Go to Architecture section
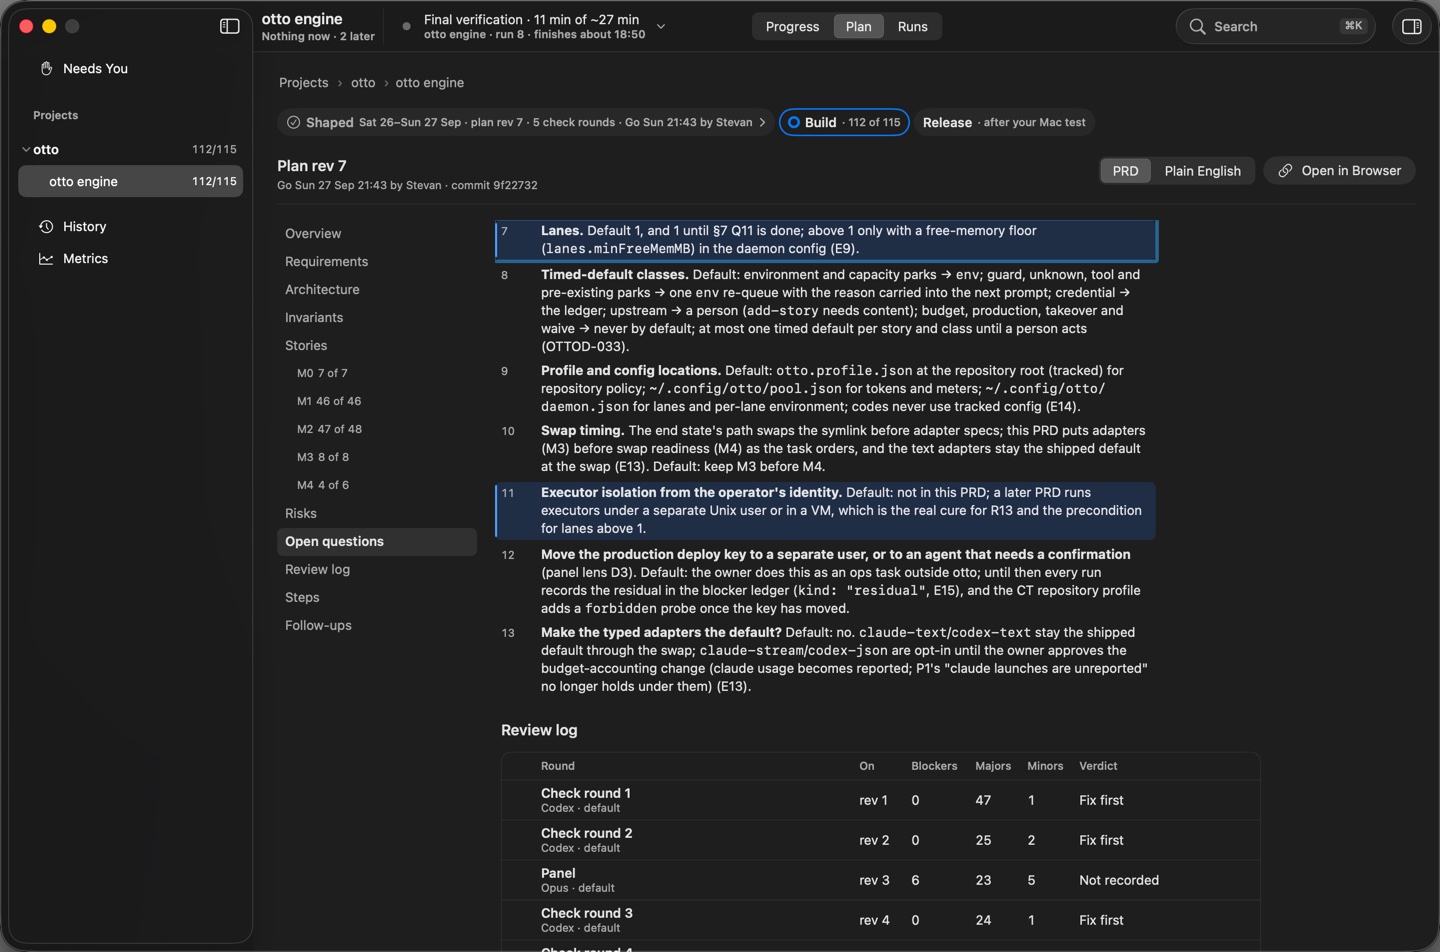The height and width of the screenshot is (952, 1440). pyautogui.click(x=322, y=289)
